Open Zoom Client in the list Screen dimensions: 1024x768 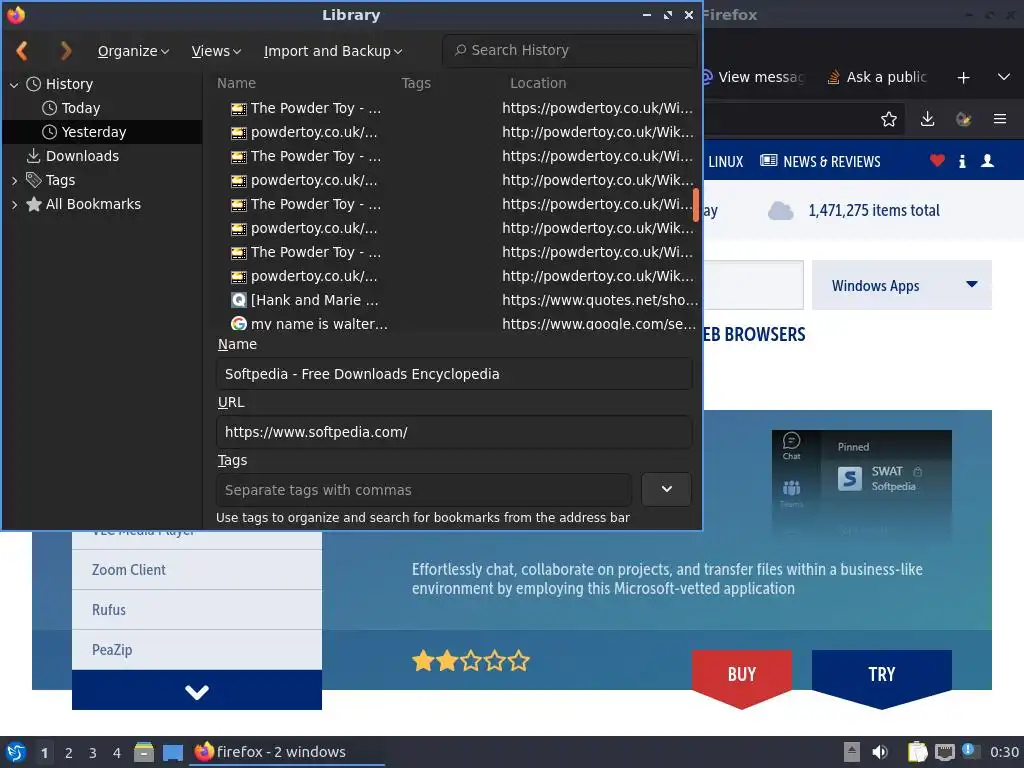tap(197, 569)
